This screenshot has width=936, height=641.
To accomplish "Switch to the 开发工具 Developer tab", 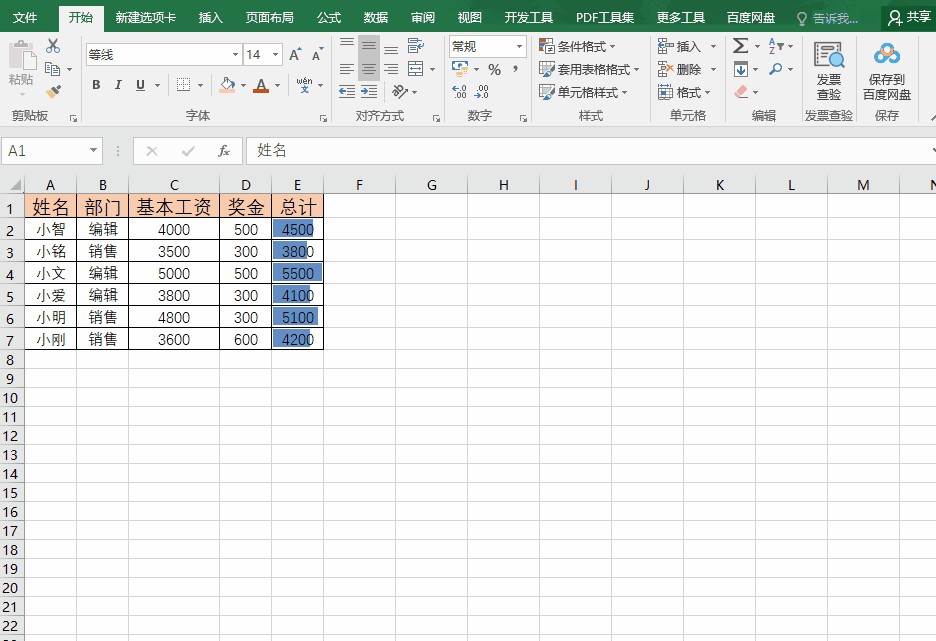I will (529, 17).
